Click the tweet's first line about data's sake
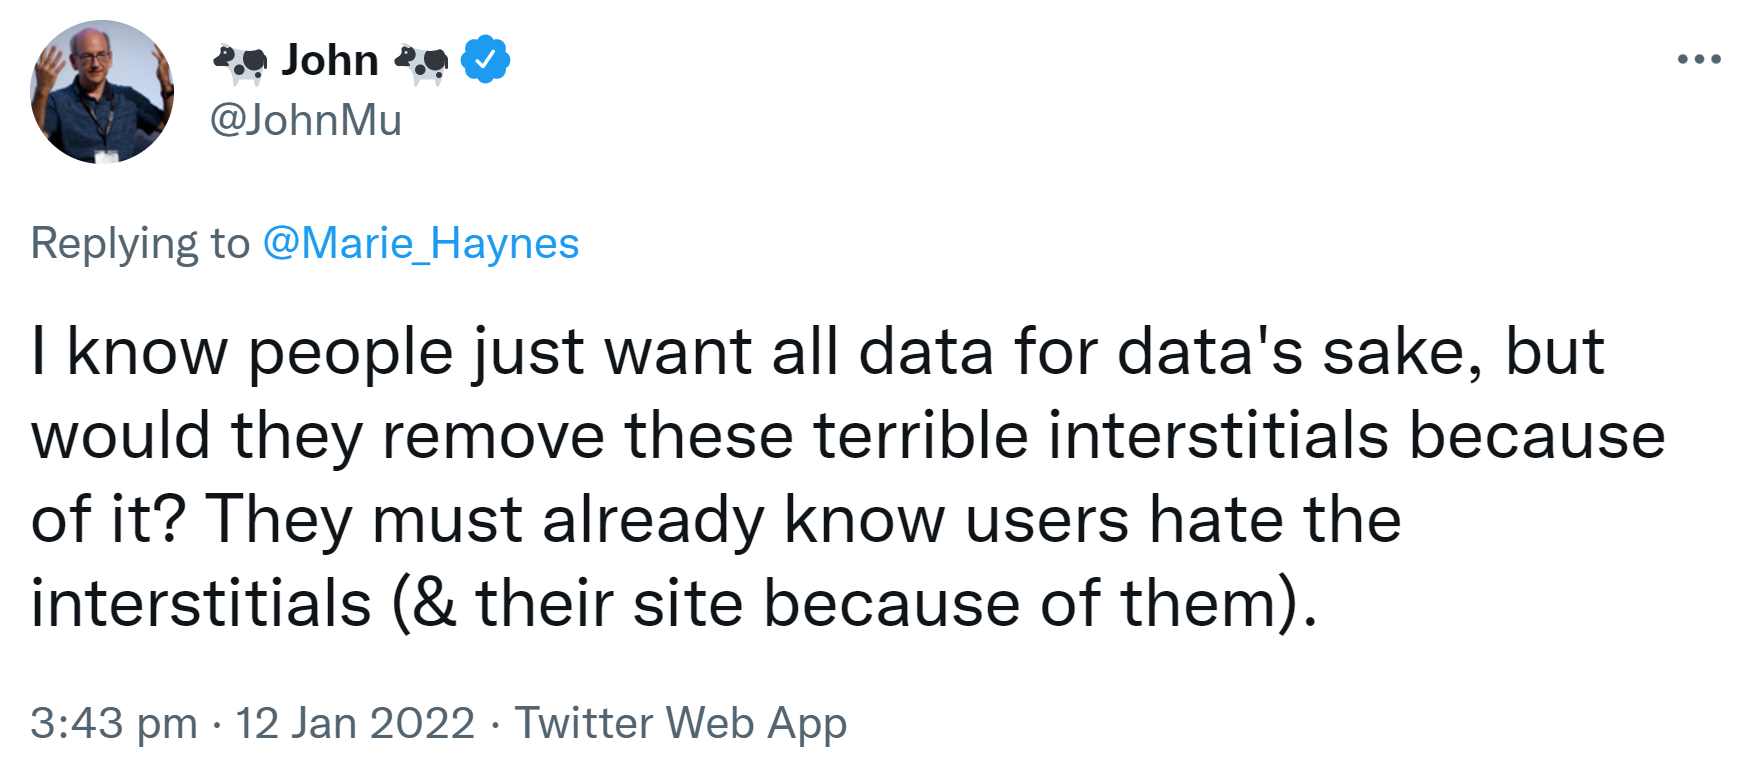Screen dimensions: 1762x784 (816, 352)
